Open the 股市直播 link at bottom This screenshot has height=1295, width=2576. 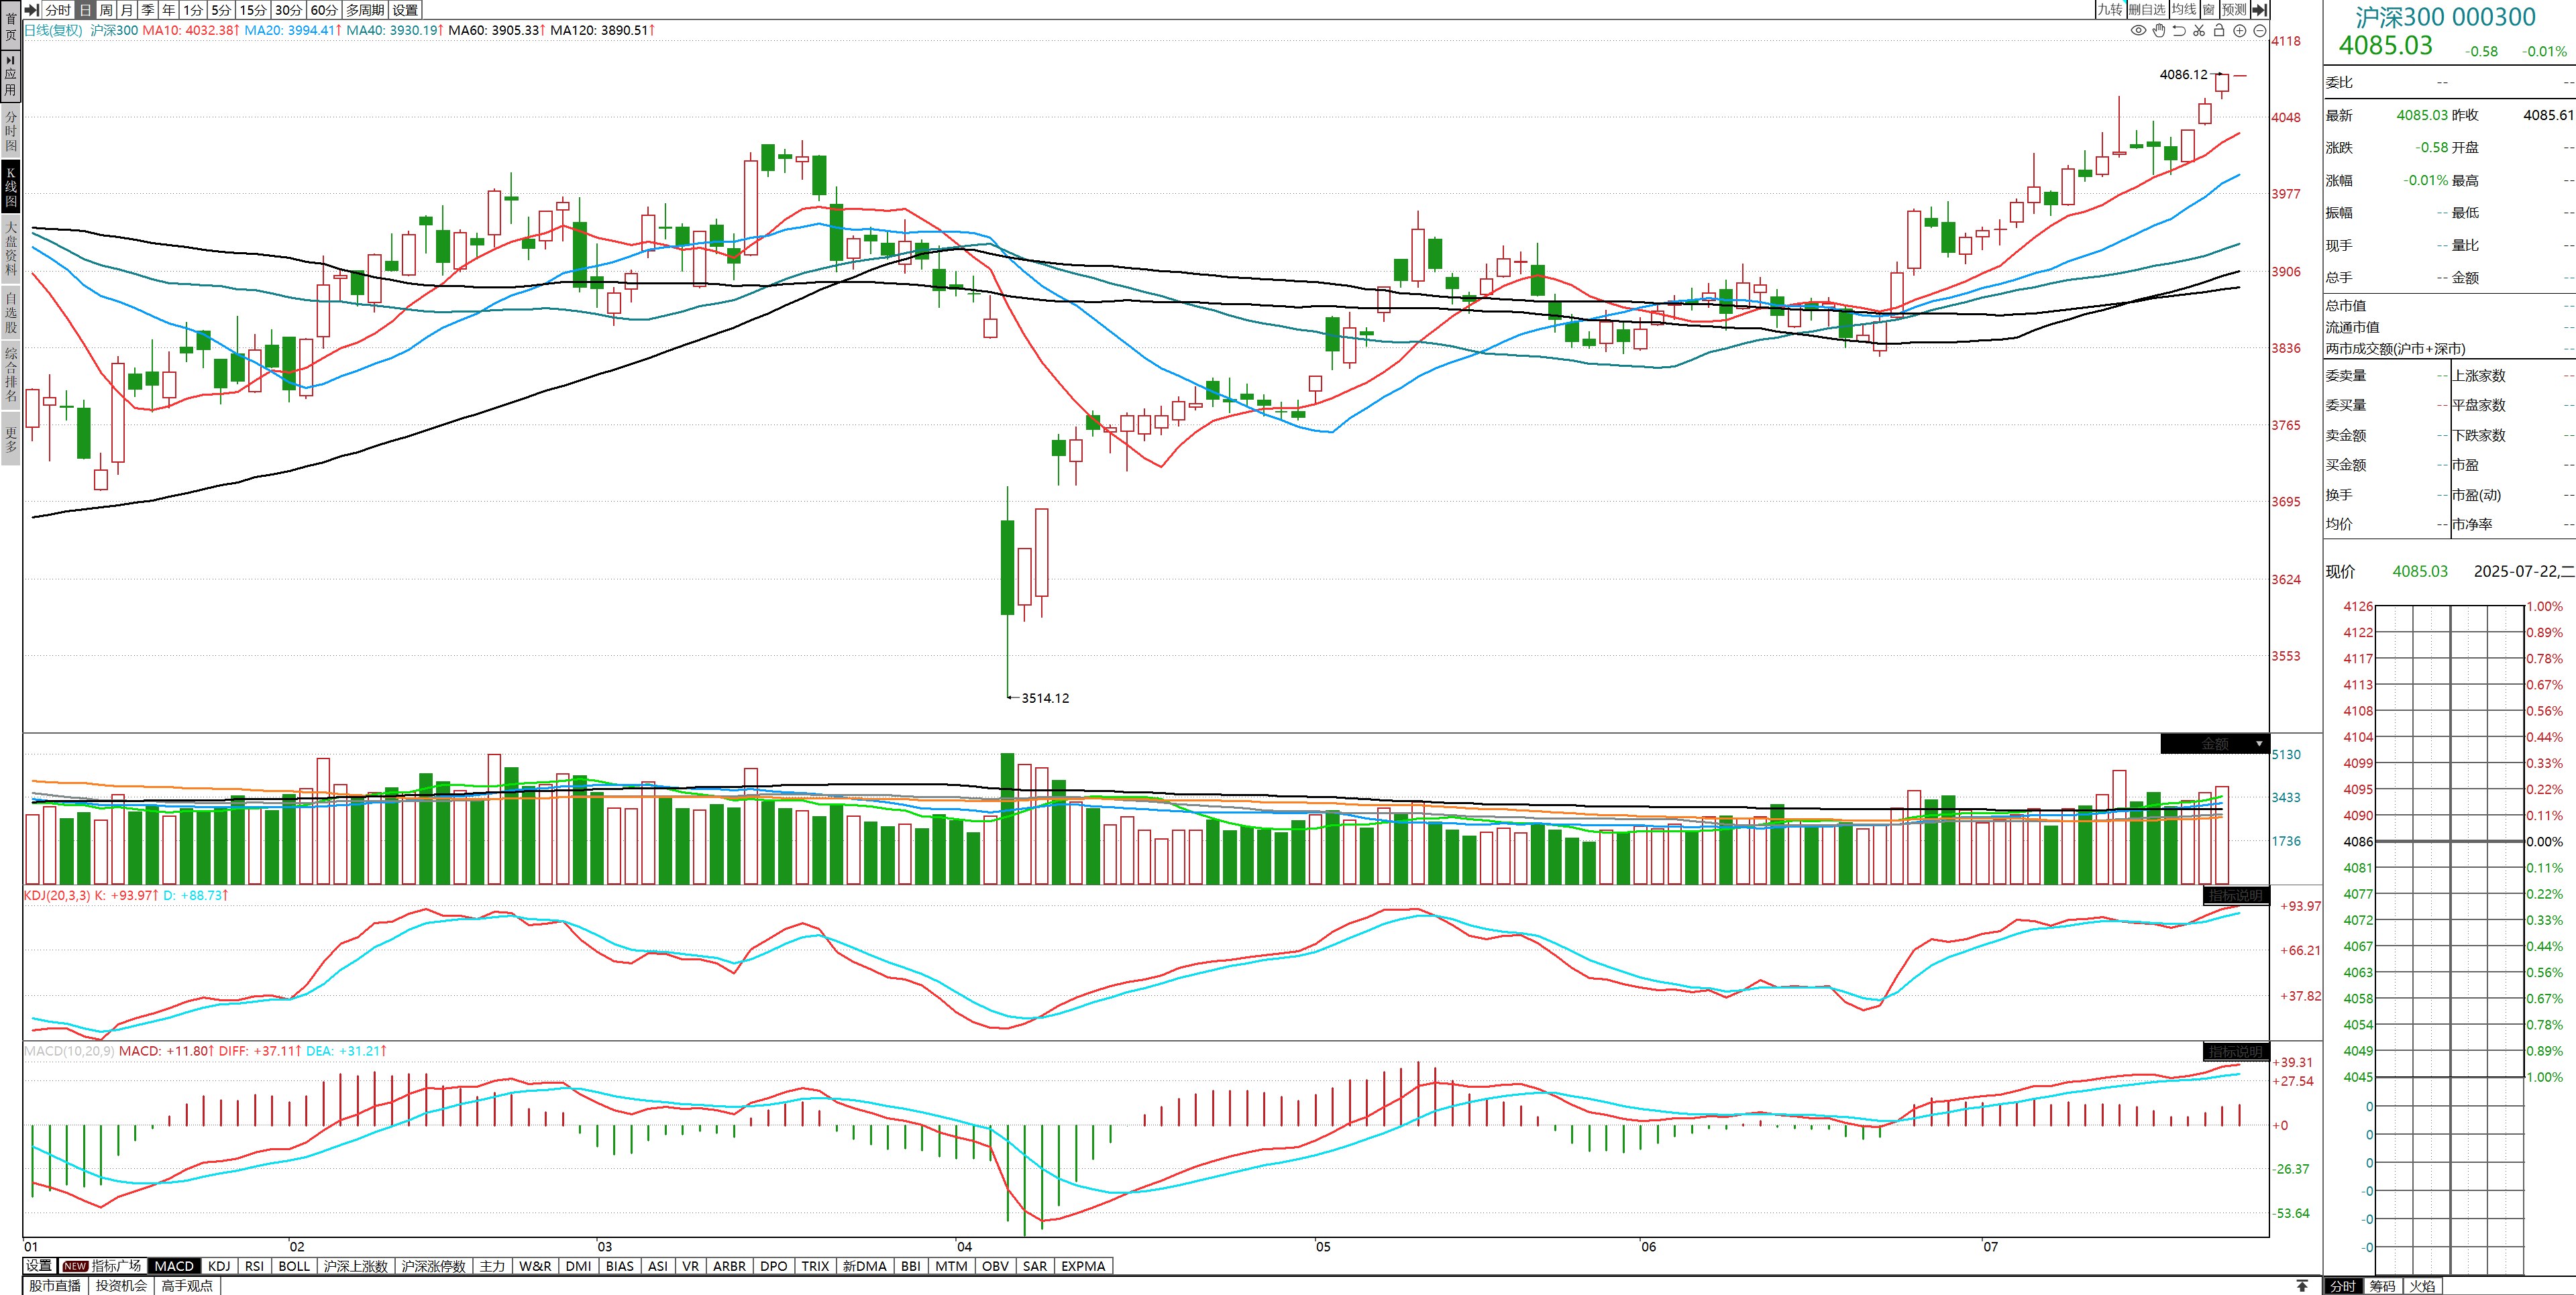(55, 1286)
